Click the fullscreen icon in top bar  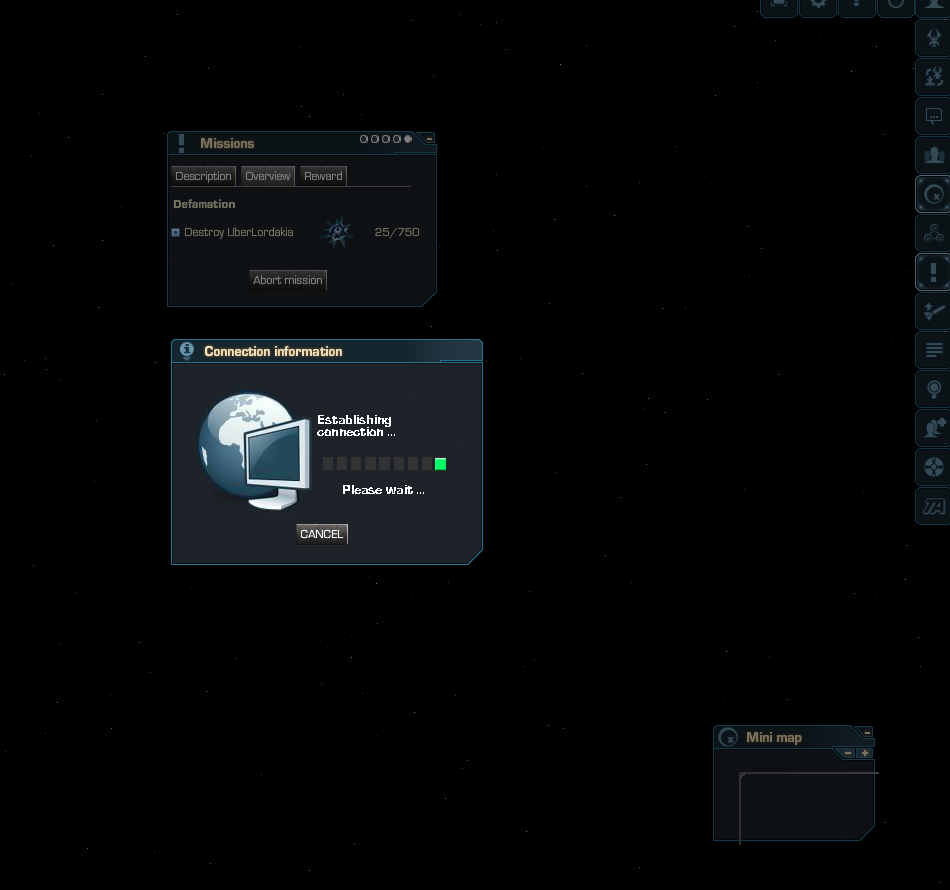point(779,5)
